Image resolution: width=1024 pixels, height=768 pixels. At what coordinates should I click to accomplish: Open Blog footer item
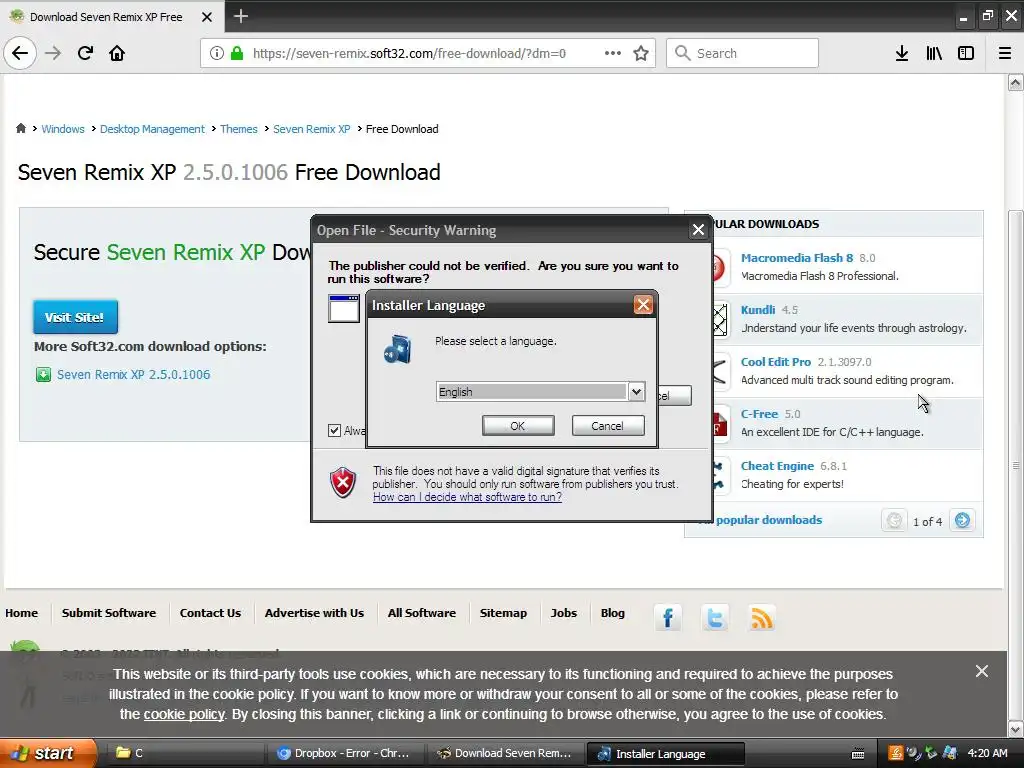pyautogui.click(x=613, y=613)
